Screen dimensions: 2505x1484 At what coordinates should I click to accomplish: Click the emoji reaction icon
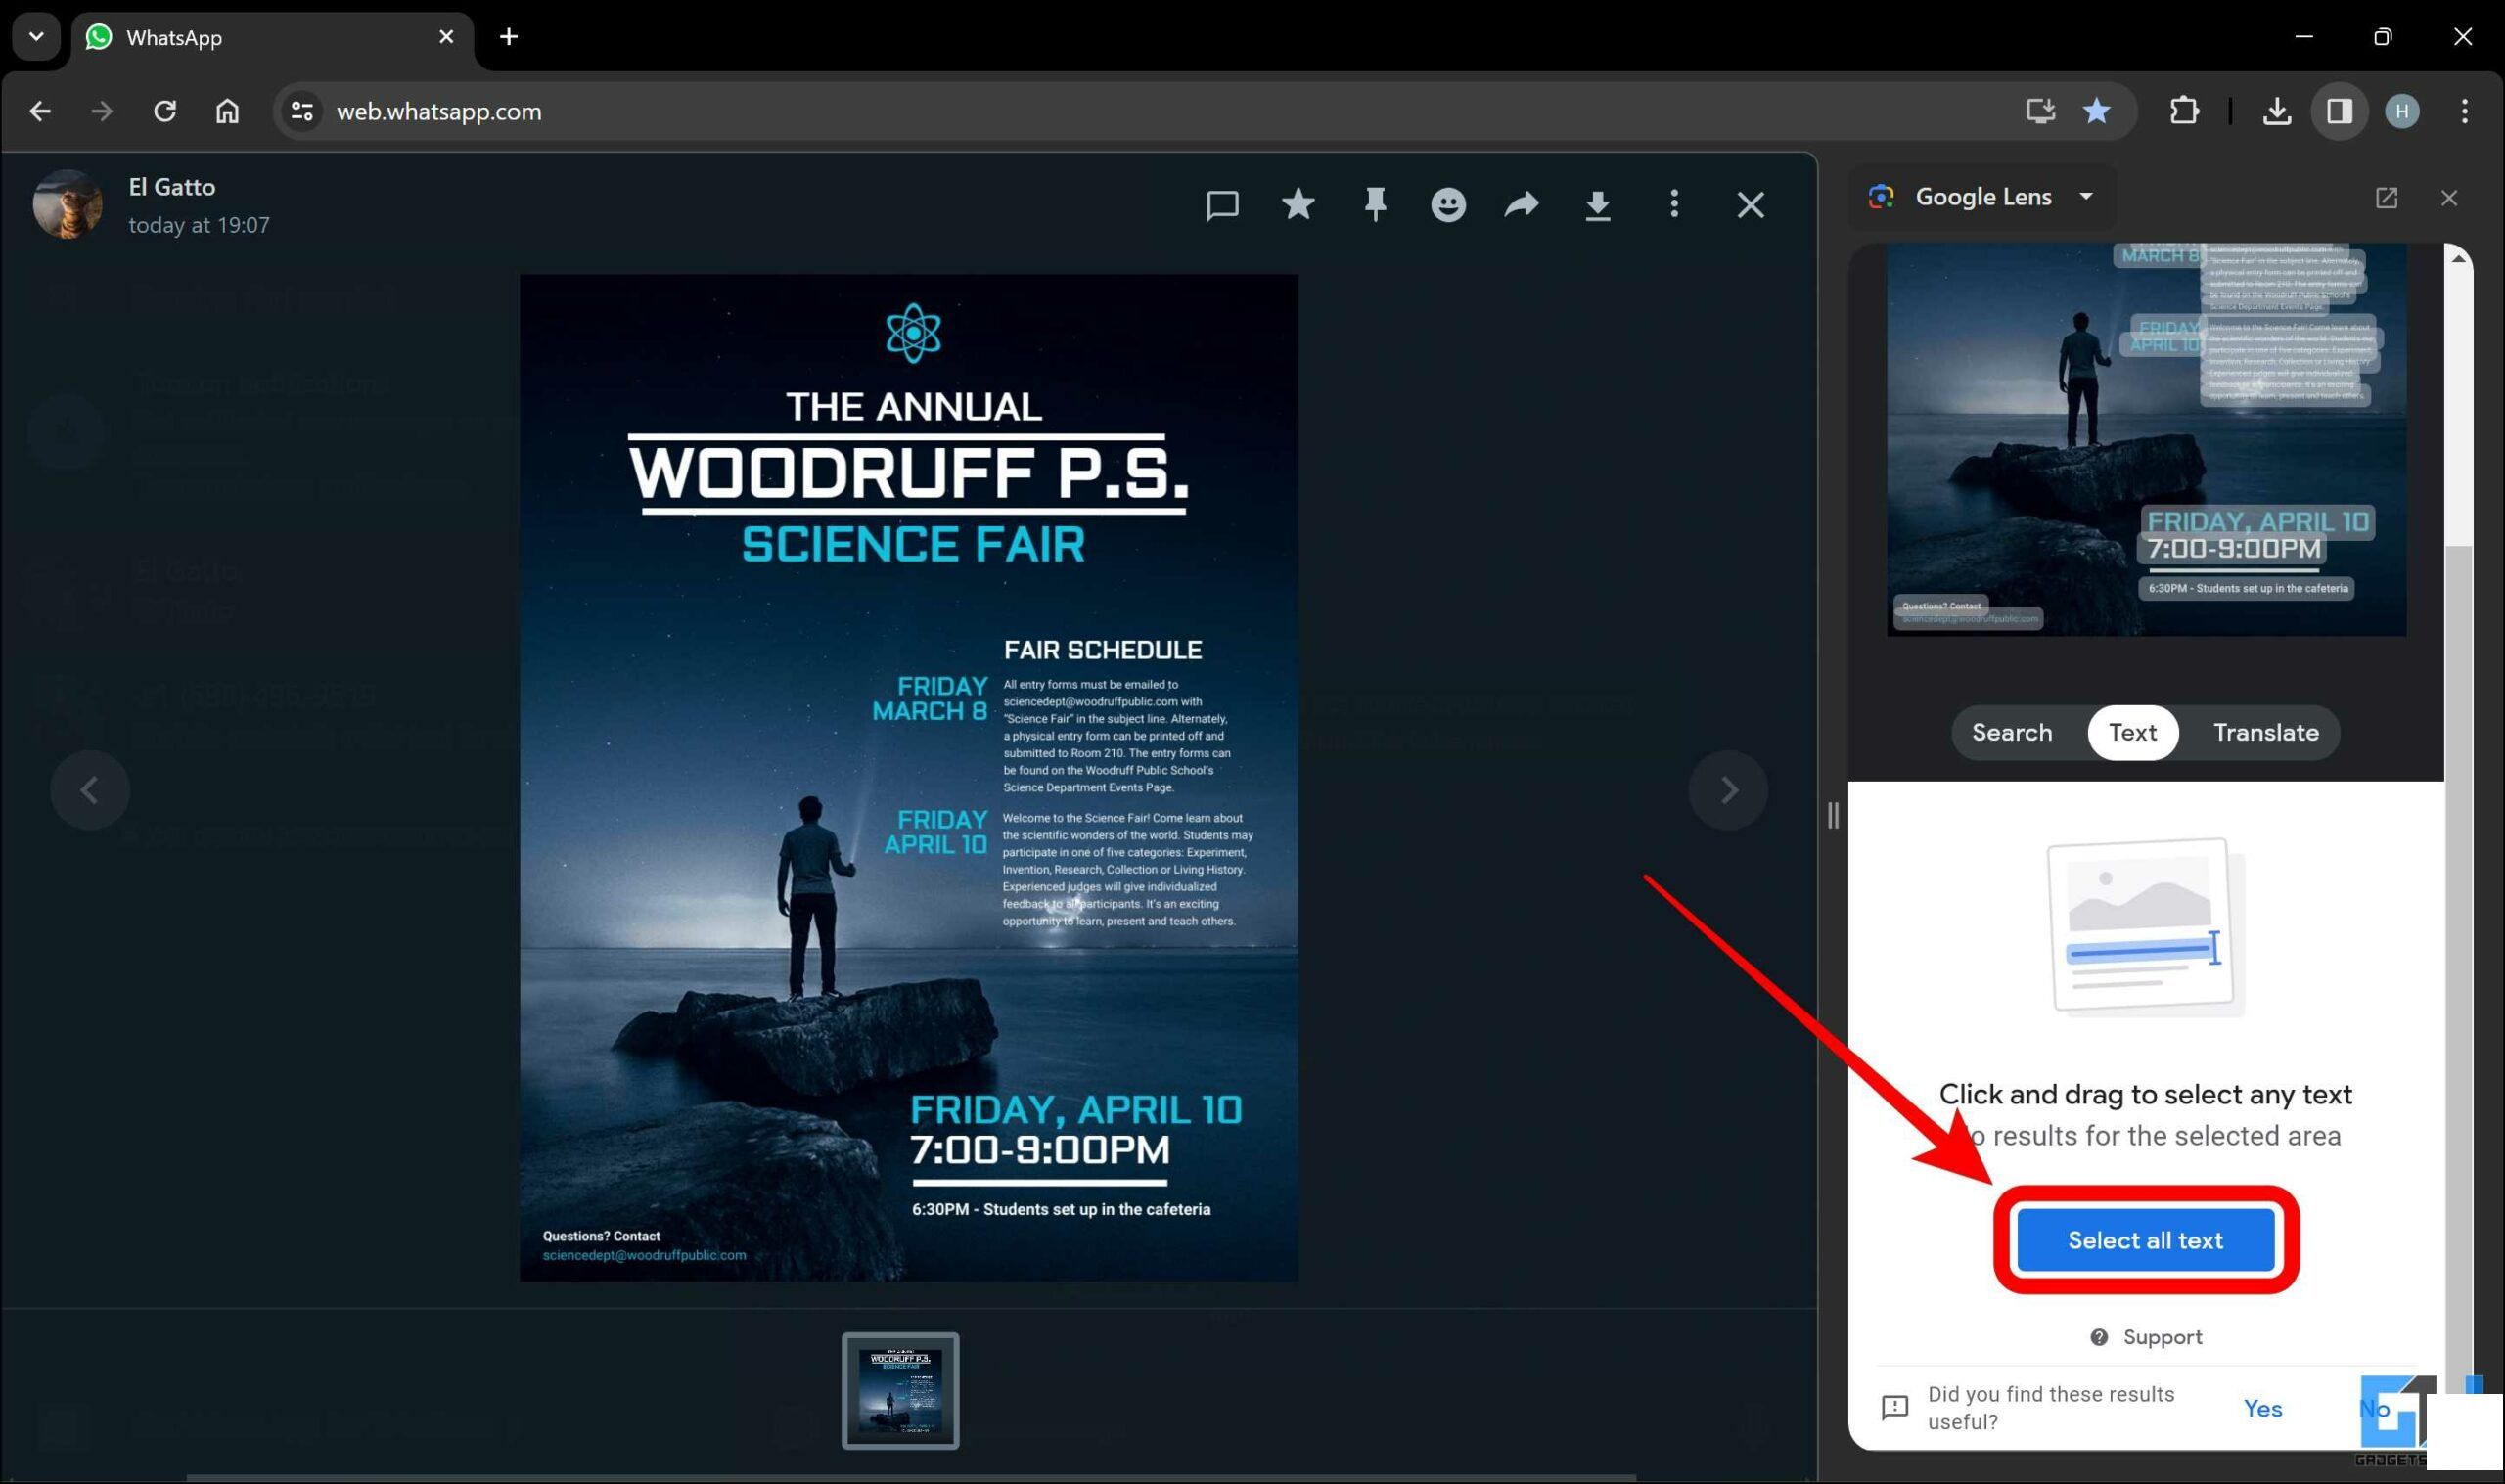(x=1447, y=204)
